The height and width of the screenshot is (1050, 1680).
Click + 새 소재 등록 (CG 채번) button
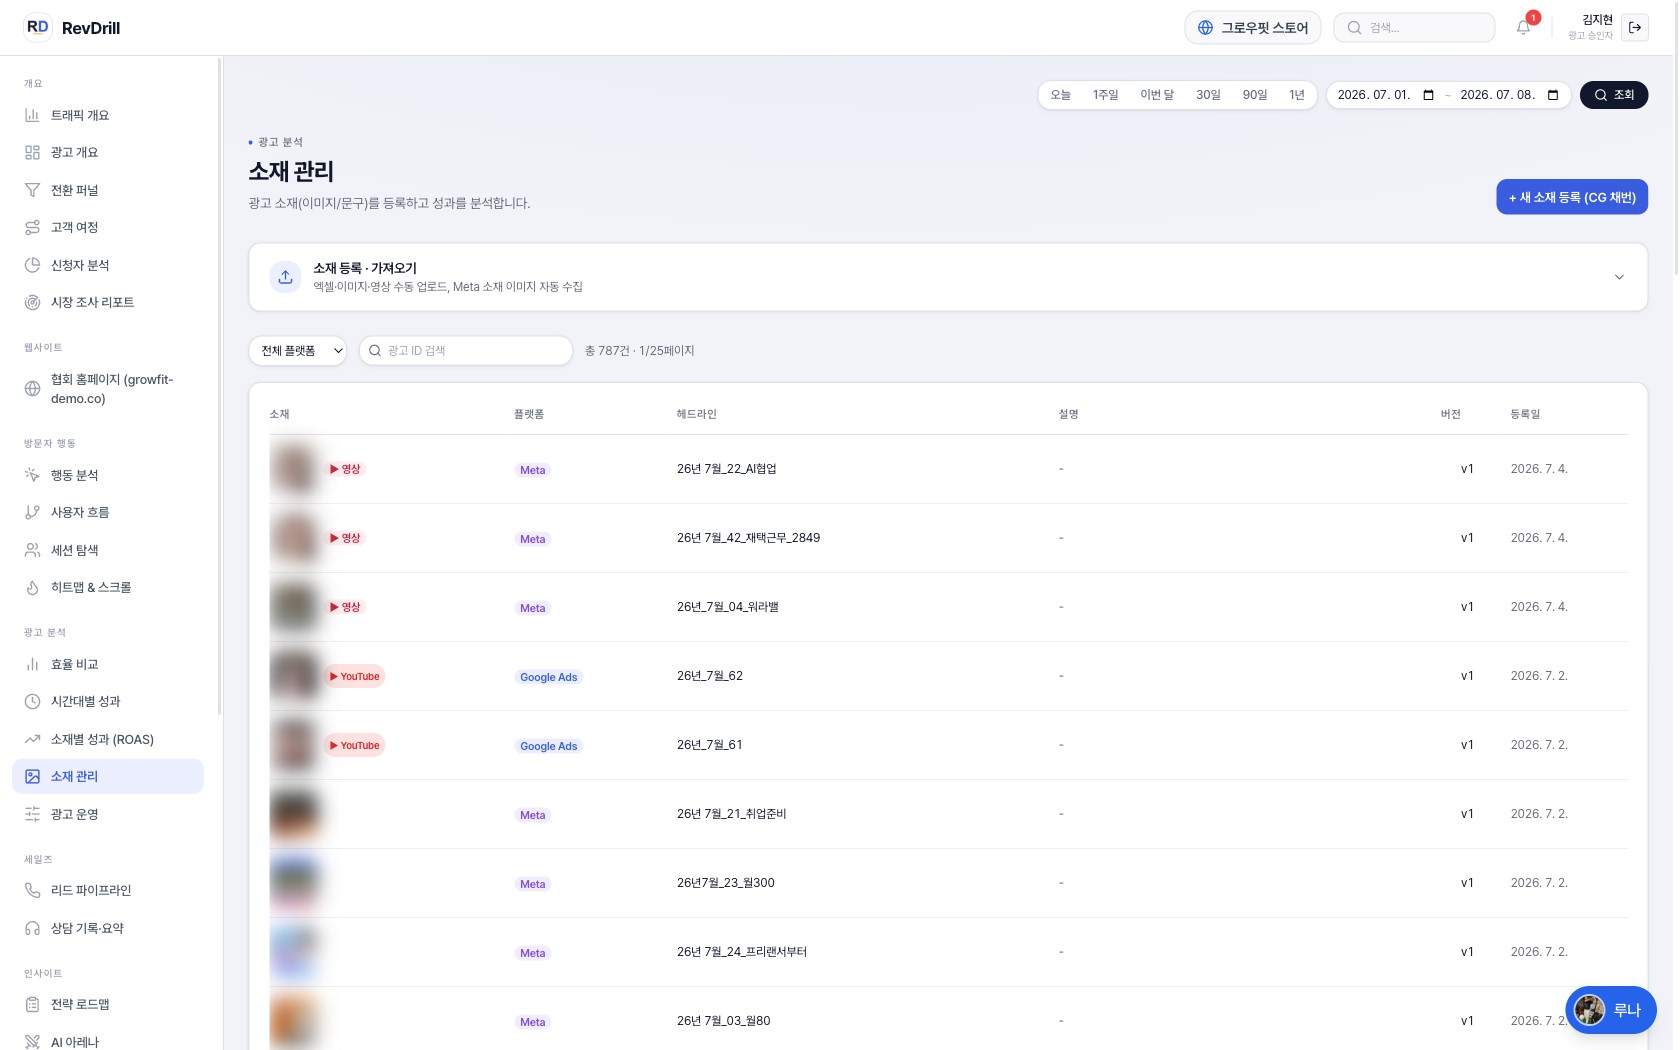1572,197
